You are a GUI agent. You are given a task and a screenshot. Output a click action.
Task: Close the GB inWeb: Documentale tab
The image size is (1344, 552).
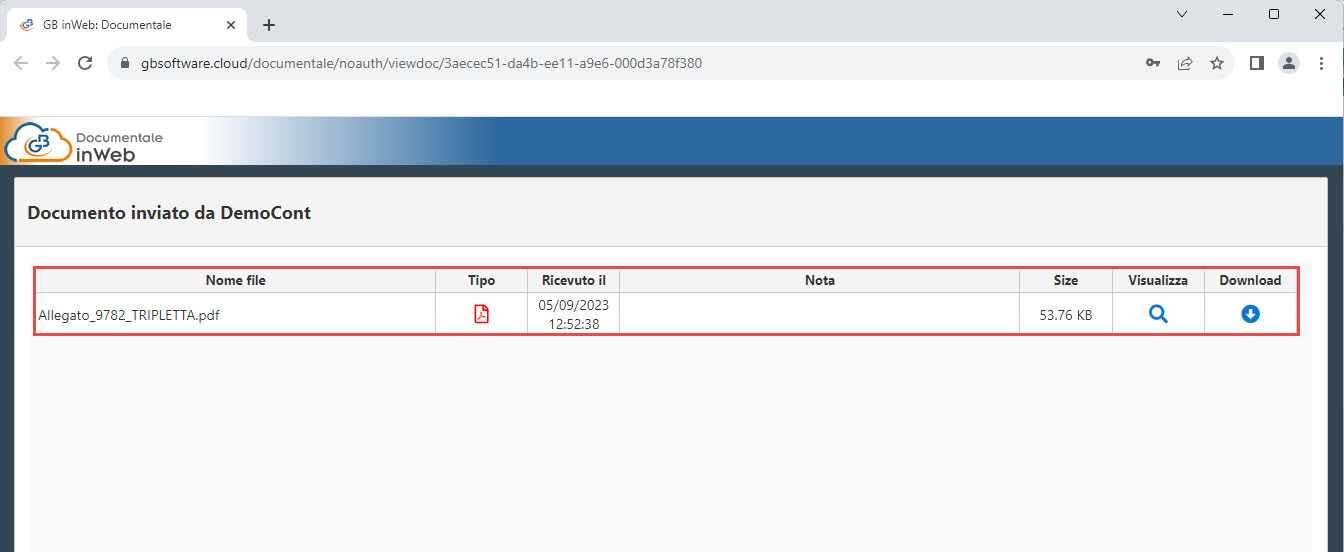tap(231, 24)
